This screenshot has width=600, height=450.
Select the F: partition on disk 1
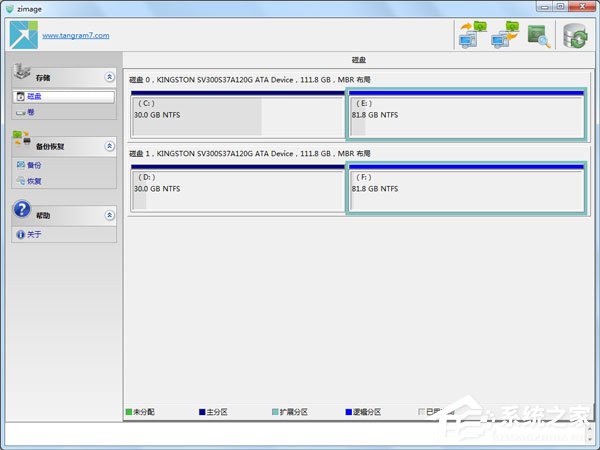pyautogui.click(x=465, y=188)
